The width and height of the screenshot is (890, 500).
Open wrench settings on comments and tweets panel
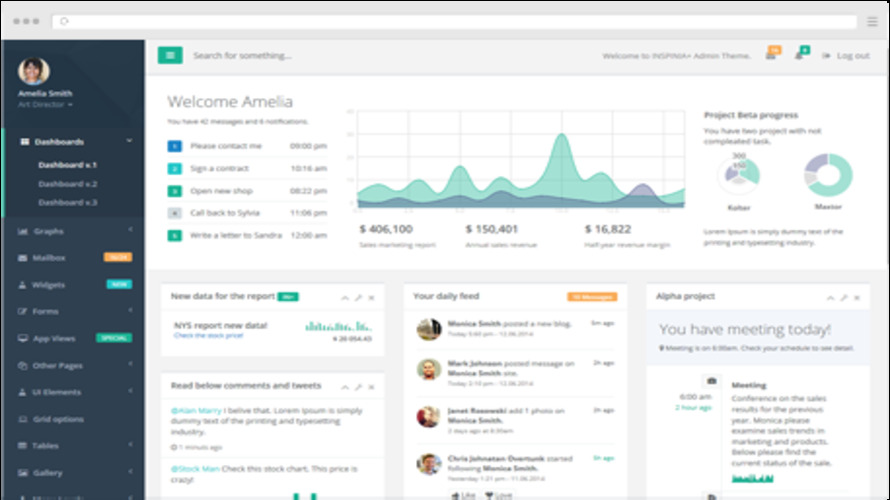click(x=358, y=387)
